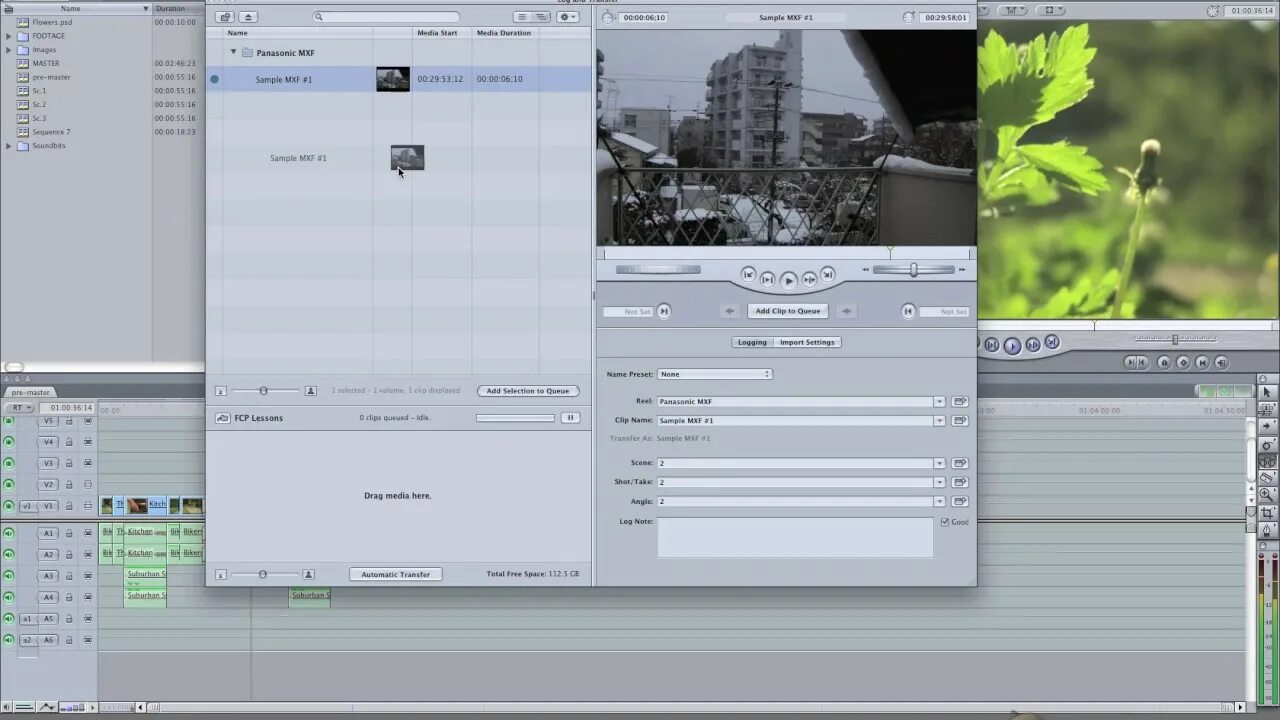Click the Automatic Transfer button
The height and width of the screenshot is (720, 1280).
click(x=396, y=574)
